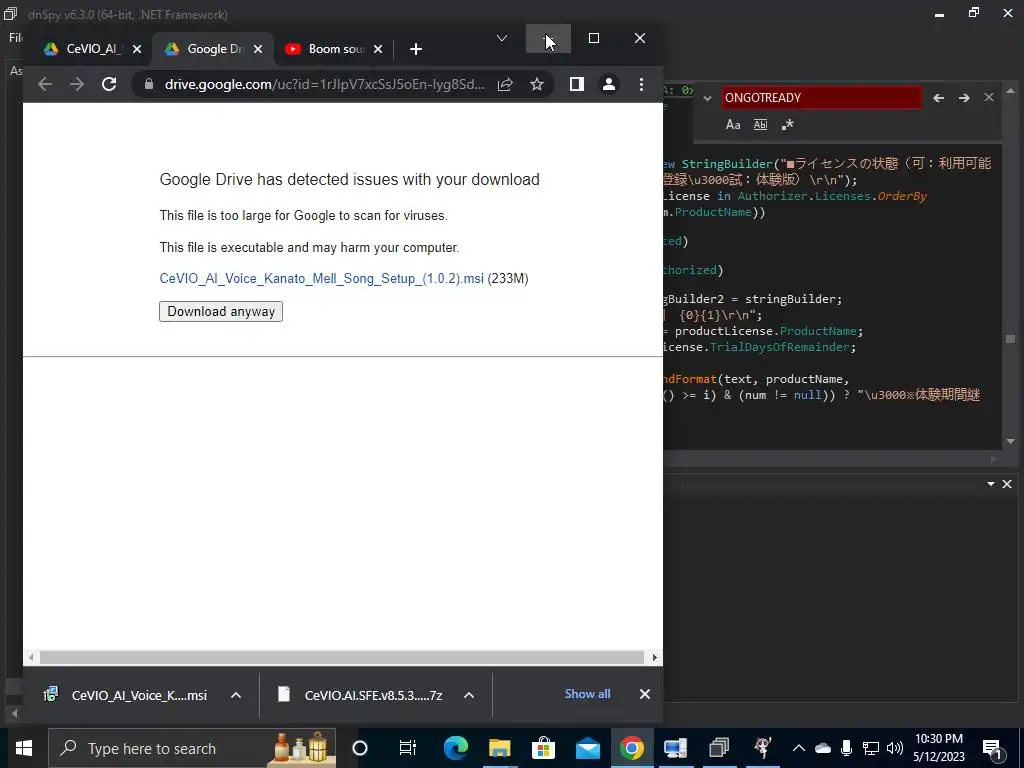Go forward in Chrome history
The width and height of the screenshot is (1024, 768).
[x=77, y=84]
